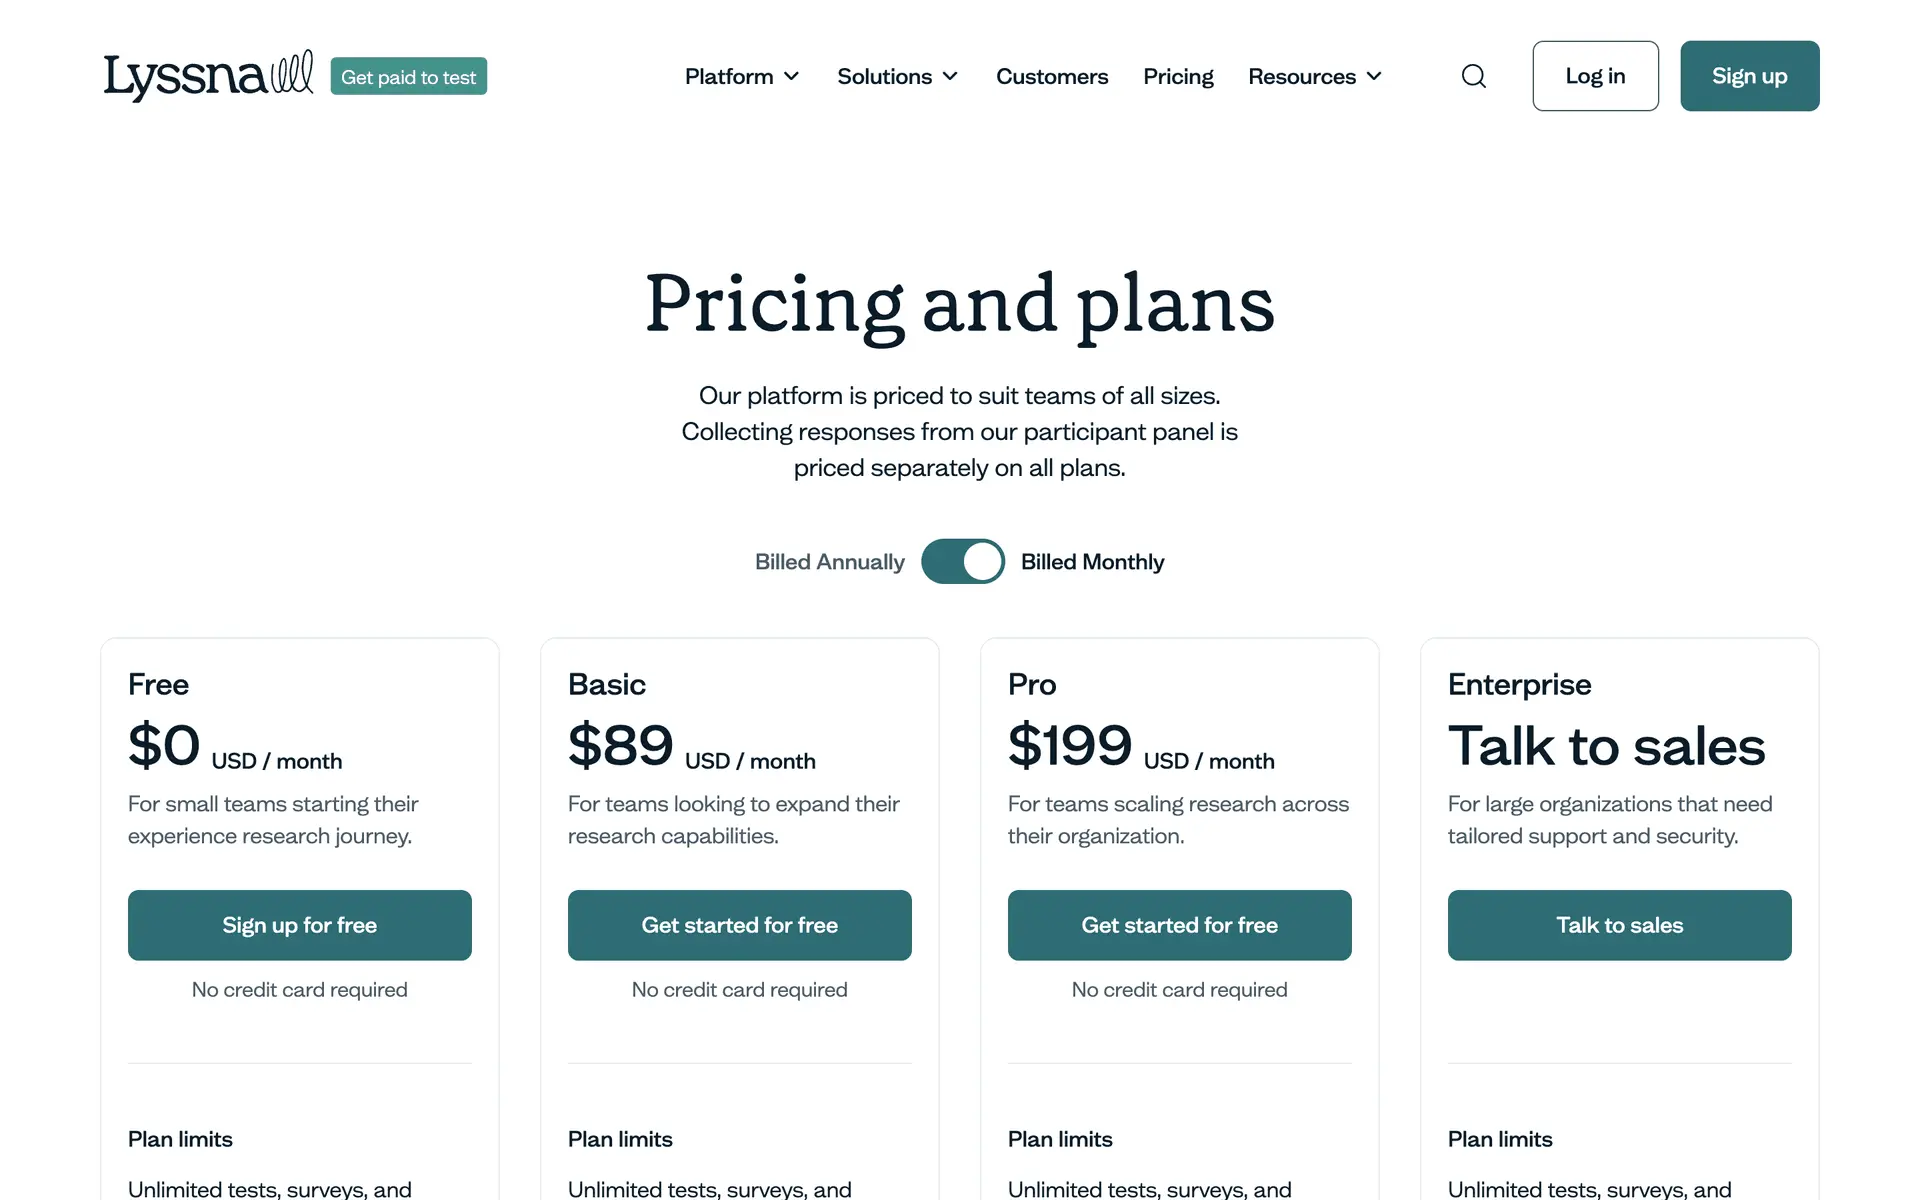1920x1200 pixels.
Task: Click the Resources chevron arrow
Action: pyautogui.click(x=1375, y=76)
